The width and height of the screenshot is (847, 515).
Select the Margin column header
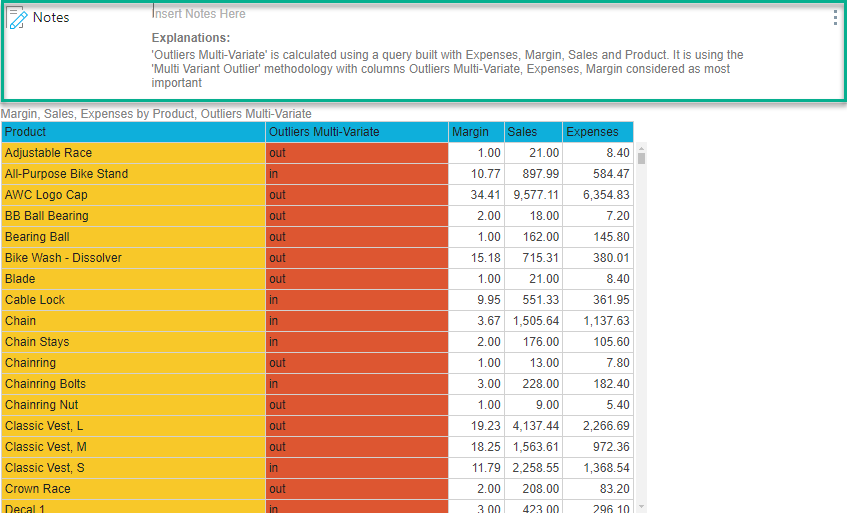[475, 132]
